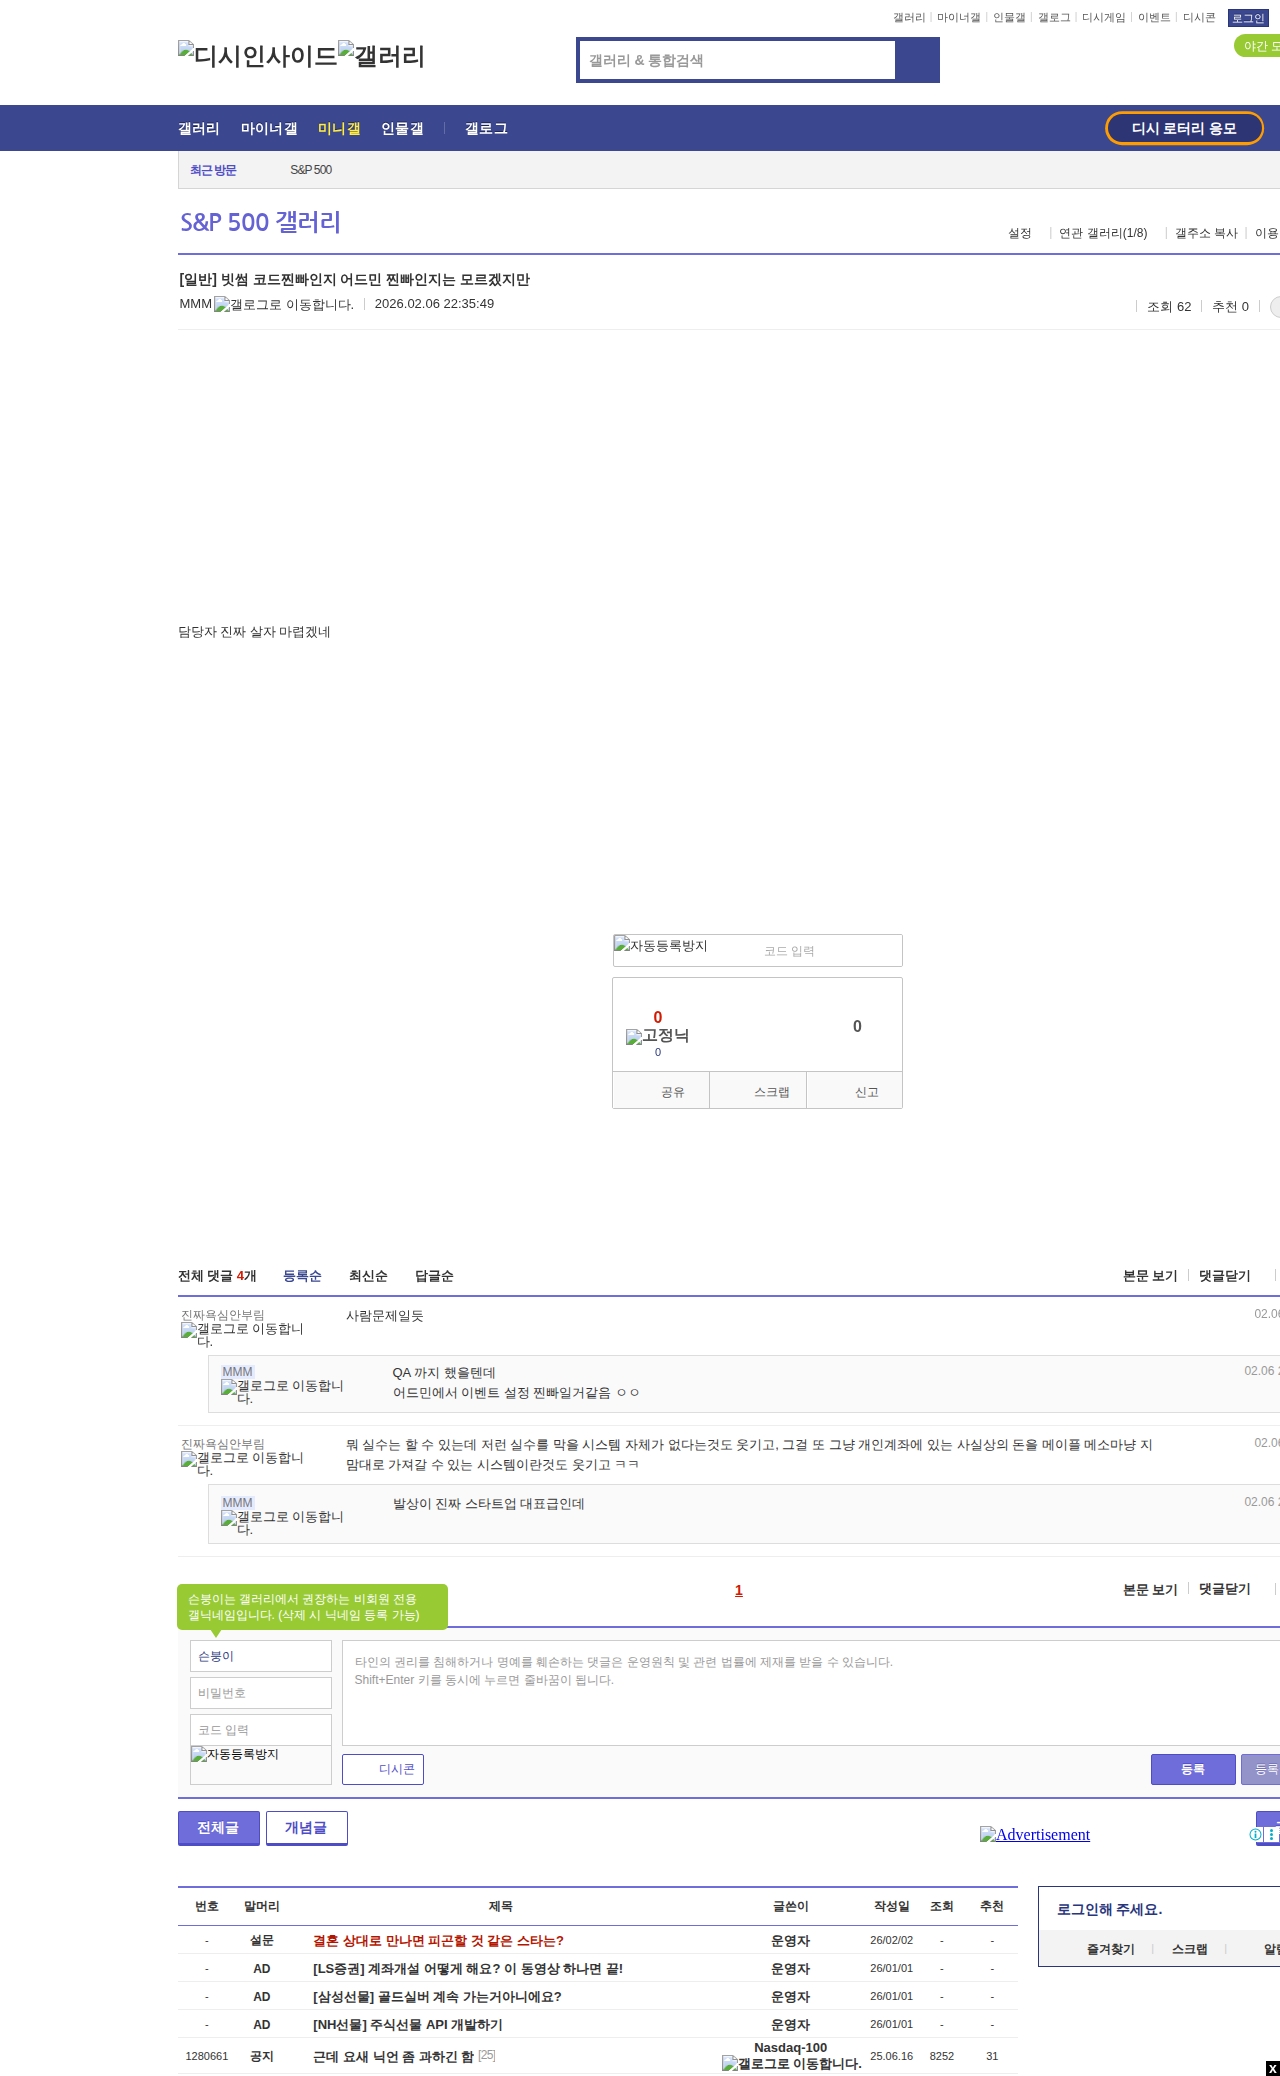1280x2076 pixels.
Task: Focus the 갤러리 & 통합검색 search field
Action: [x=737, y=60]
